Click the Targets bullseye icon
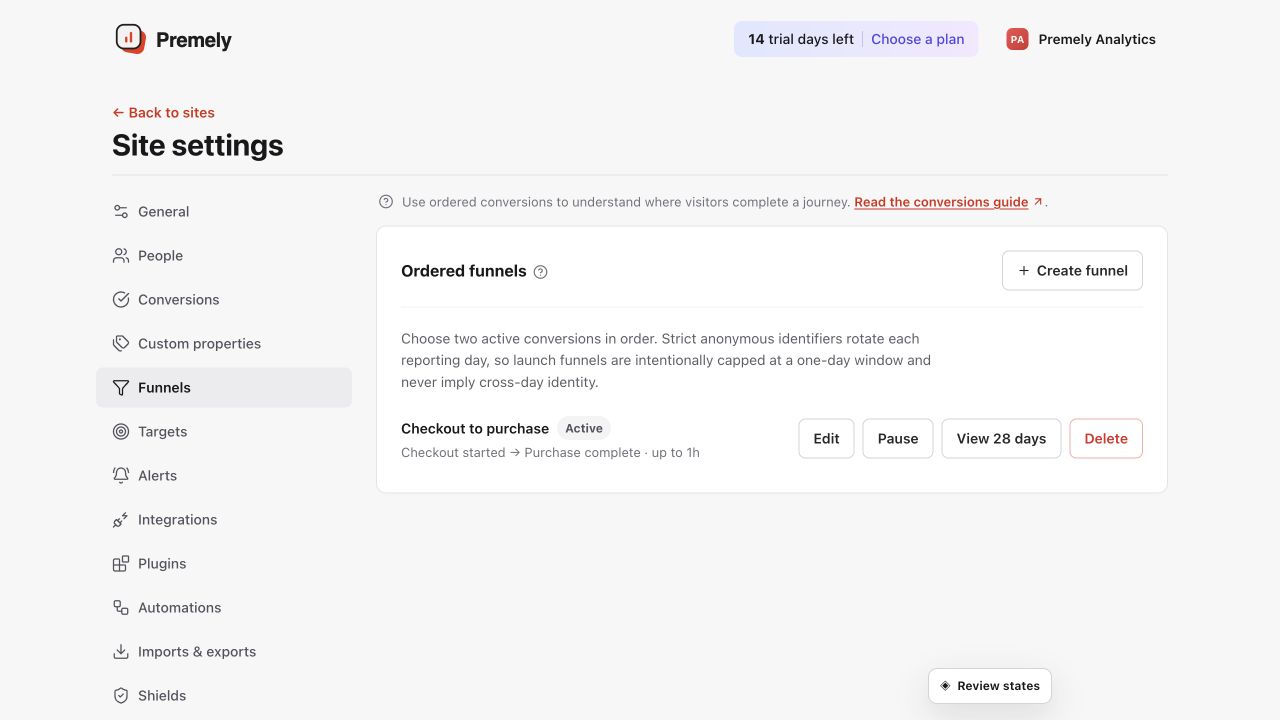Image resolution: width=1280 pixels, height=720 pixels. (121, 432)
